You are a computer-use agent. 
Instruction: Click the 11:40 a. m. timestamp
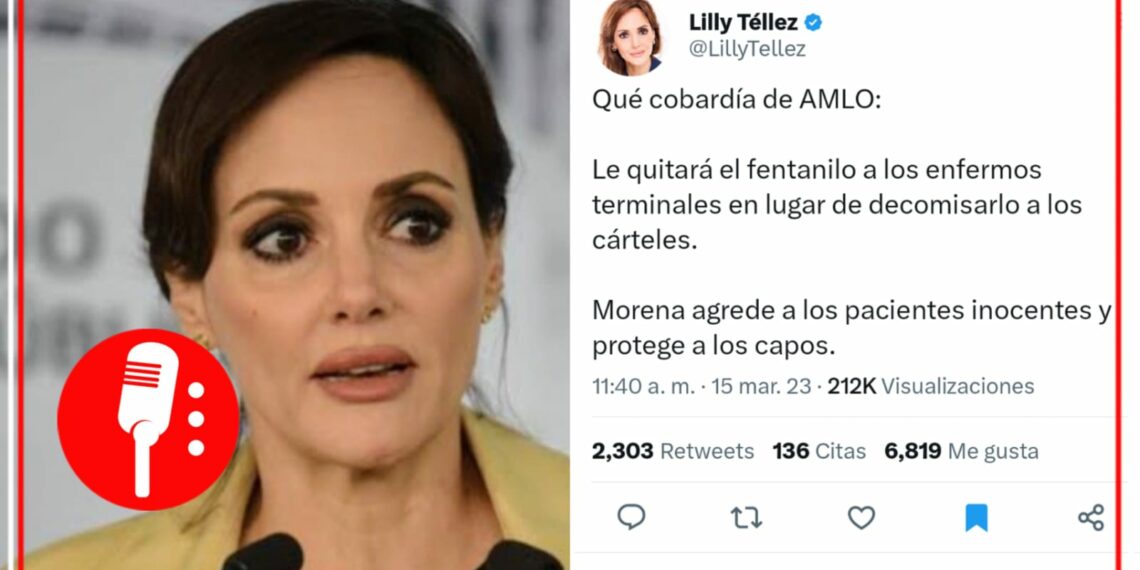coord(643,386)
